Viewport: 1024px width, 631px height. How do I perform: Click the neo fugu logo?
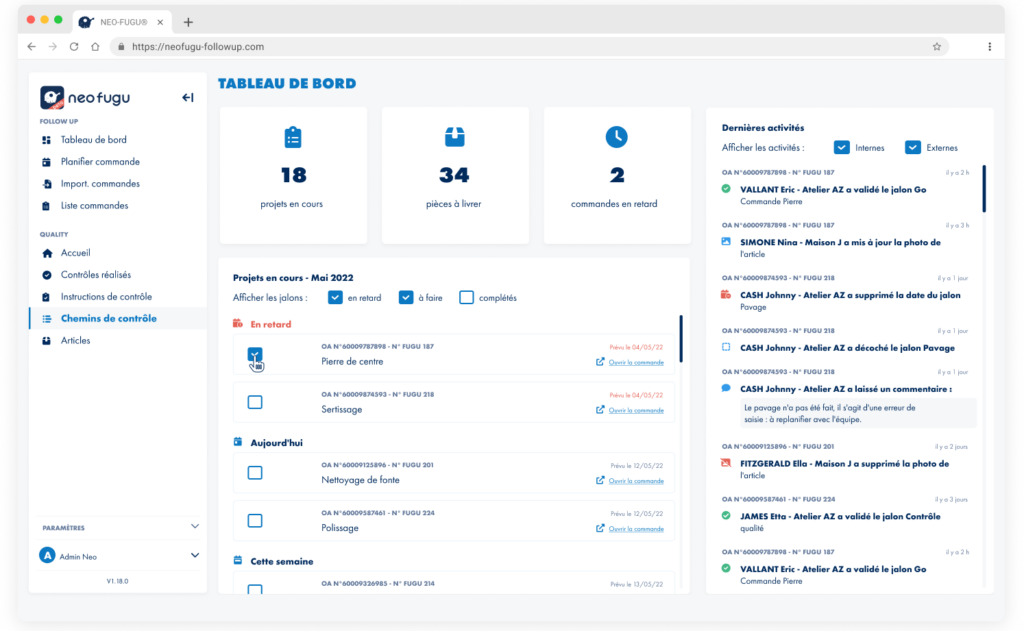pyautogui.click(x=83, y=95)
